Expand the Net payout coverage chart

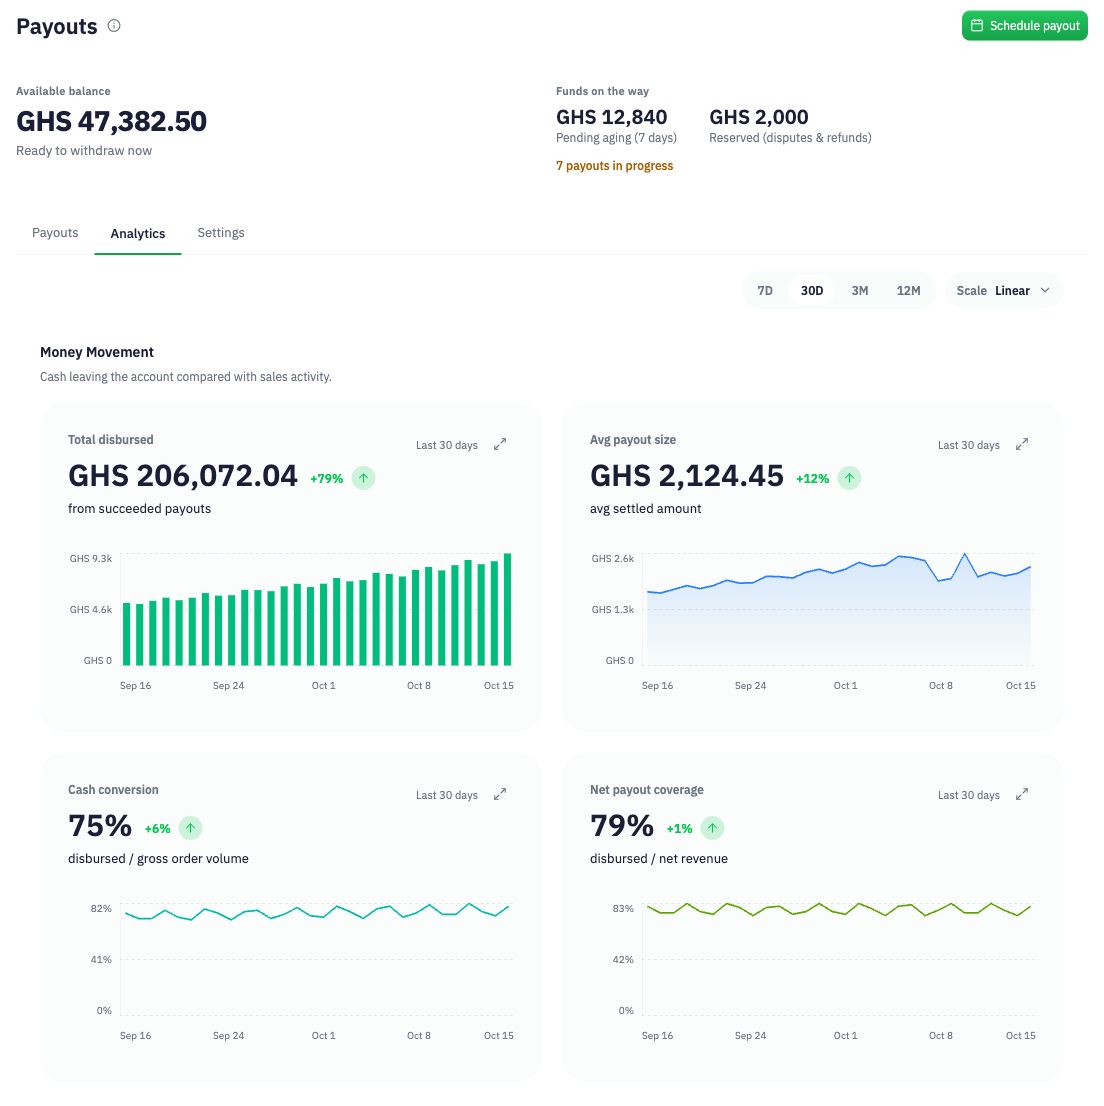(1022, 794)
